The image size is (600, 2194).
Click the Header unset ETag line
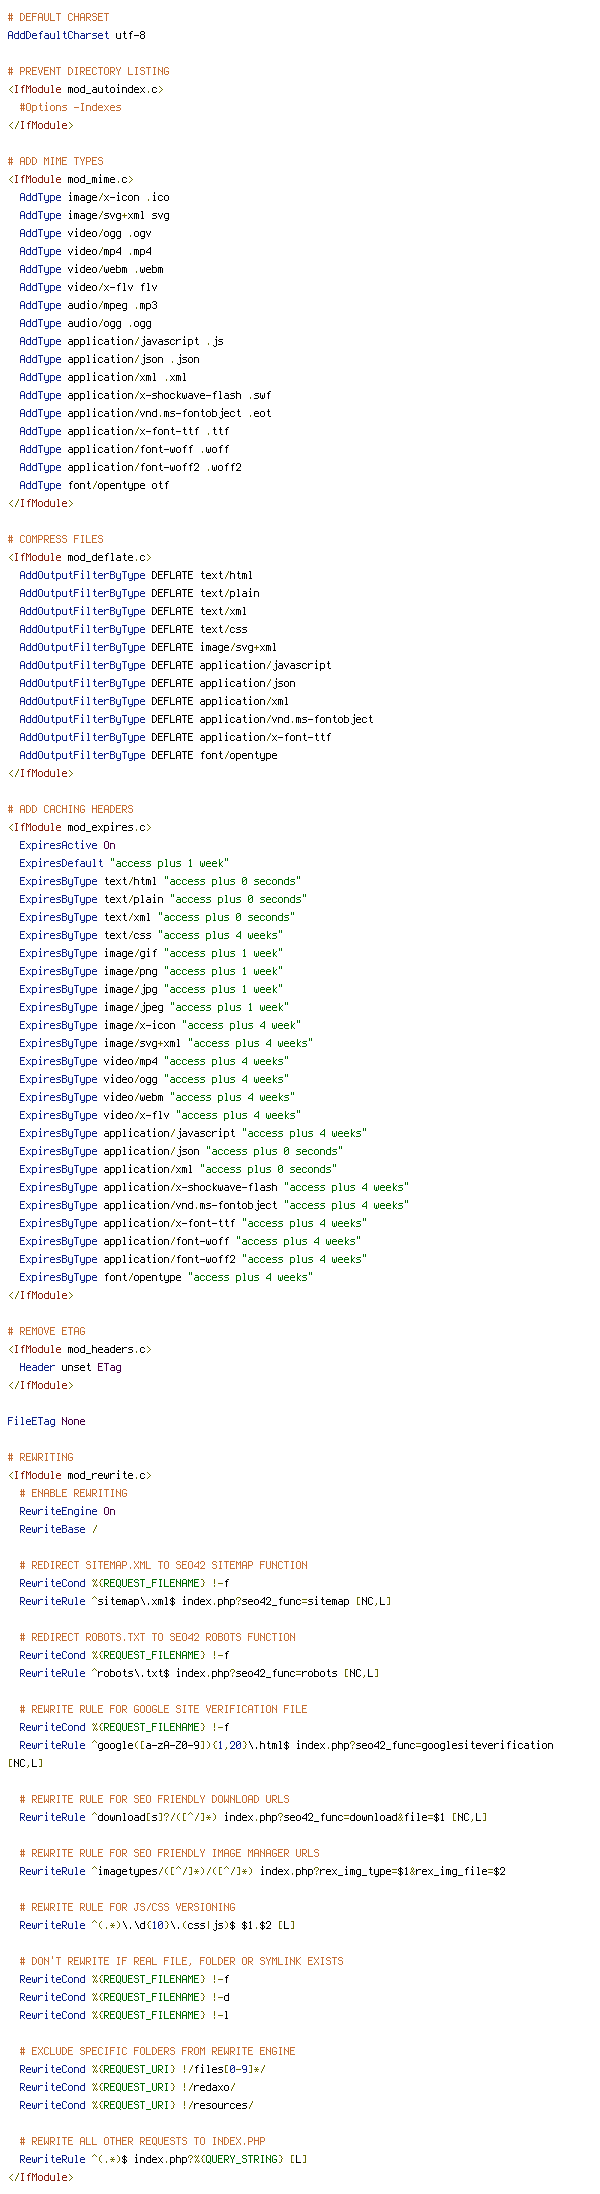[70, 1367]
